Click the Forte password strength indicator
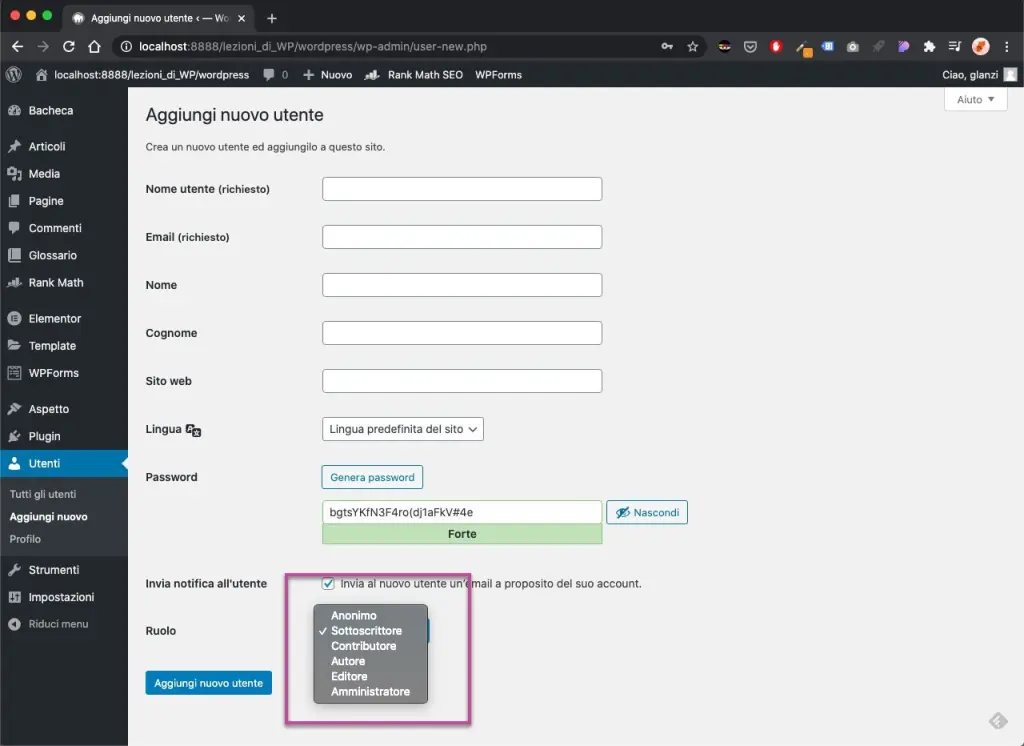Screen dimensions: 1024x746 pos(462,534)
